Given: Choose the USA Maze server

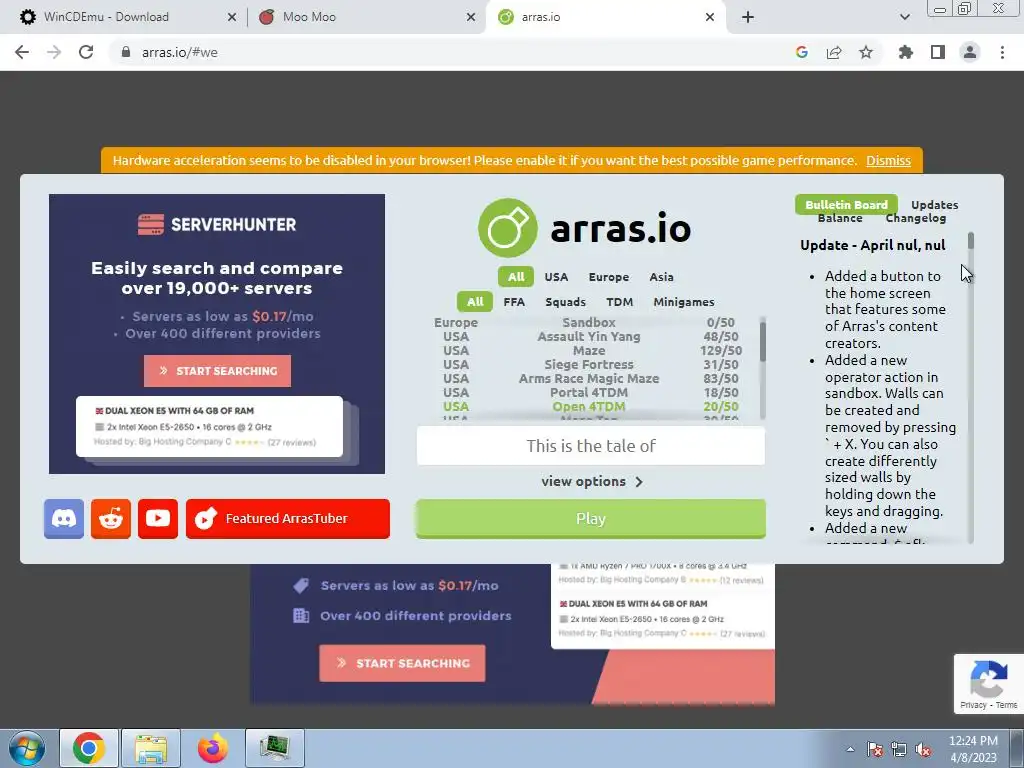Looking at the screenshot, I should pos(588,351).
